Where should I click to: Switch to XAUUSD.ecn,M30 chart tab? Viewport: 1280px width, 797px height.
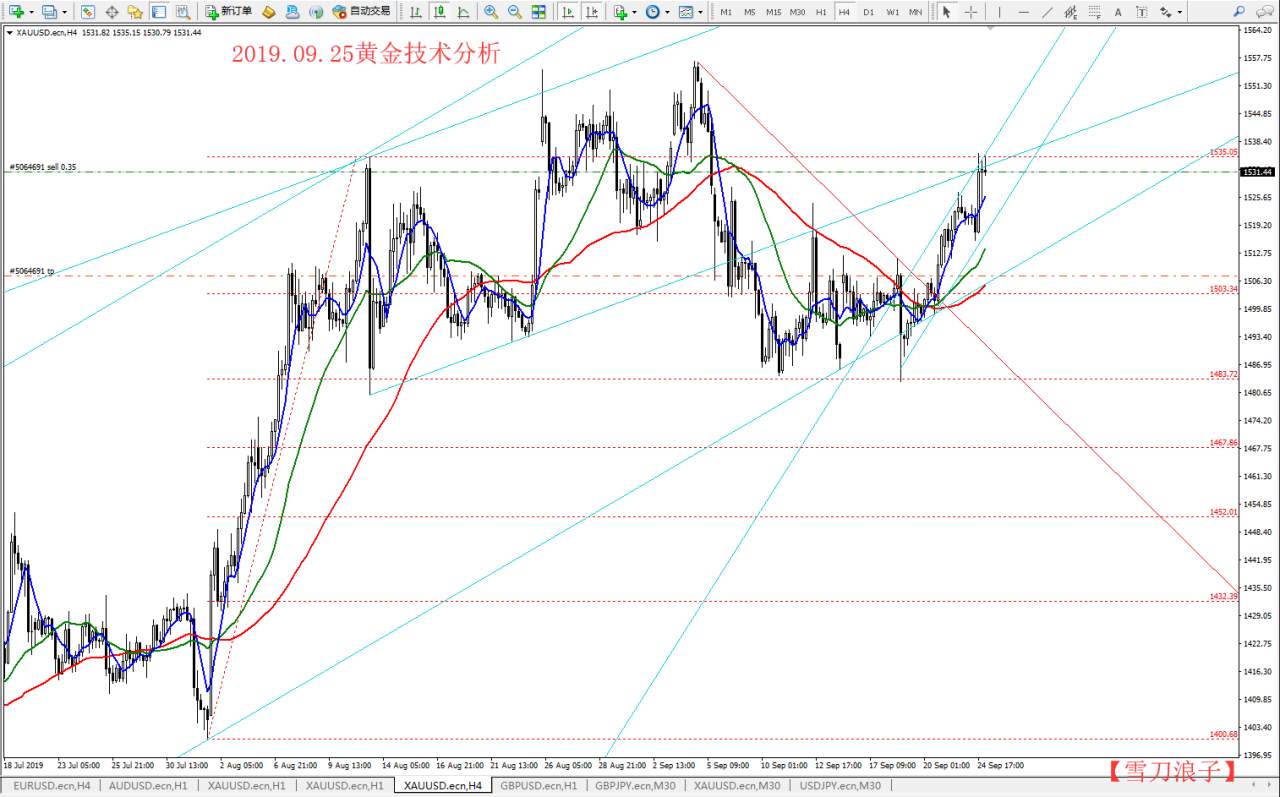(737, 786)
